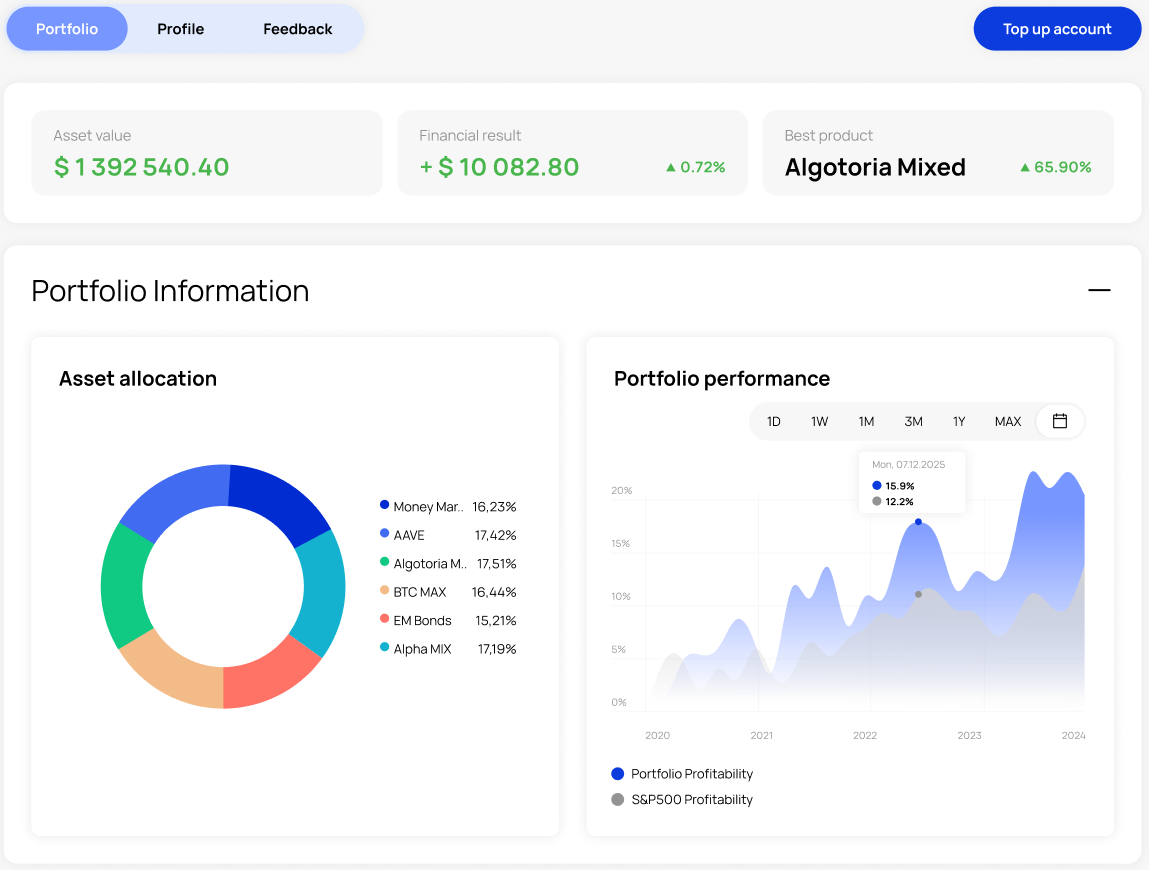The image size is (1149, 870).
Task: Set chart range to 3M
Action: tap(913, 422)
